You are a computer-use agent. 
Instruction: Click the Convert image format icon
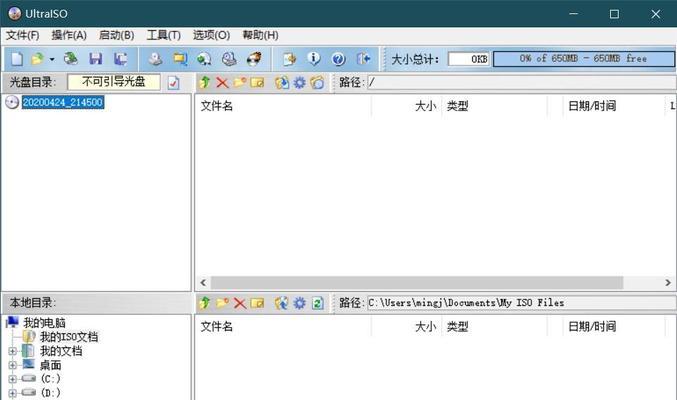(204, 59)
